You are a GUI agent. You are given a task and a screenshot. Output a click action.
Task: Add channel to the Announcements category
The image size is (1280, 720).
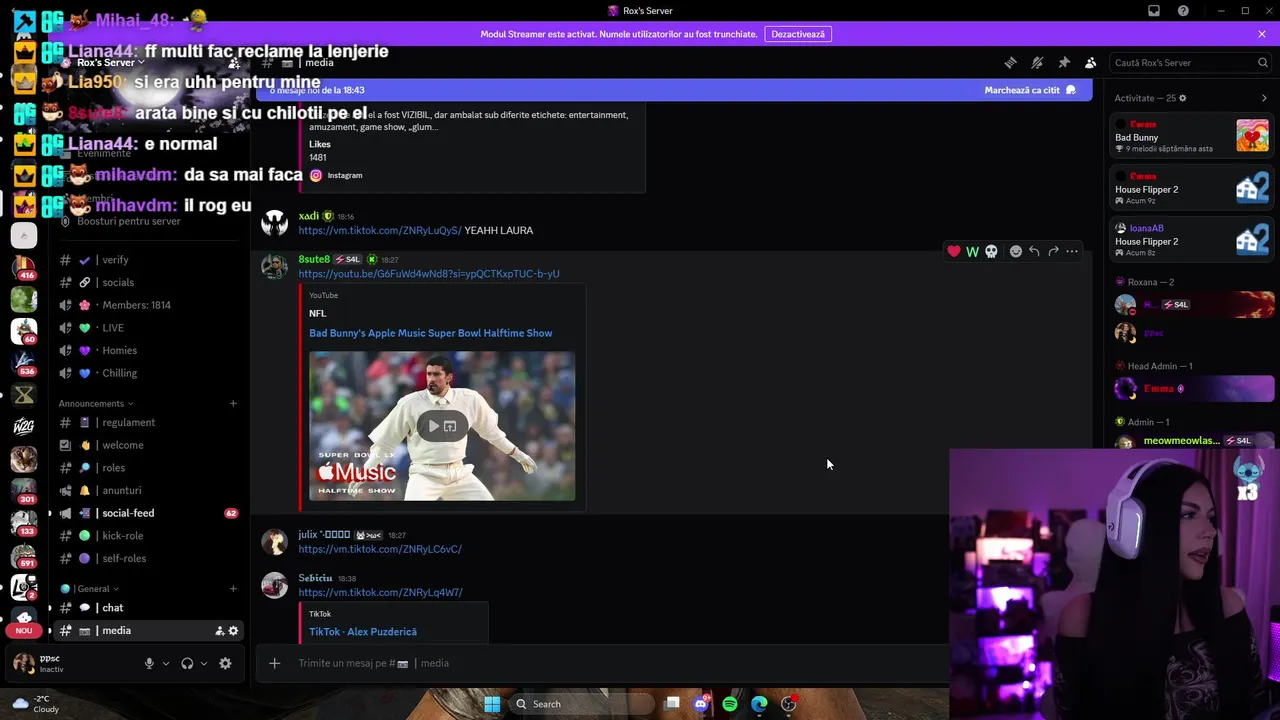(233, 403)
